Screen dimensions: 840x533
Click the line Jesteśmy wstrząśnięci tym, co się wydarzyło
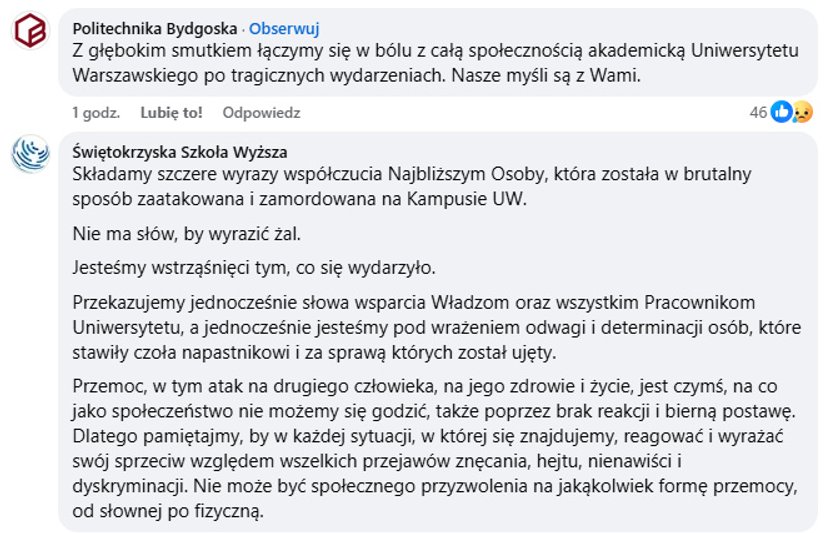(x=254, y=267)
